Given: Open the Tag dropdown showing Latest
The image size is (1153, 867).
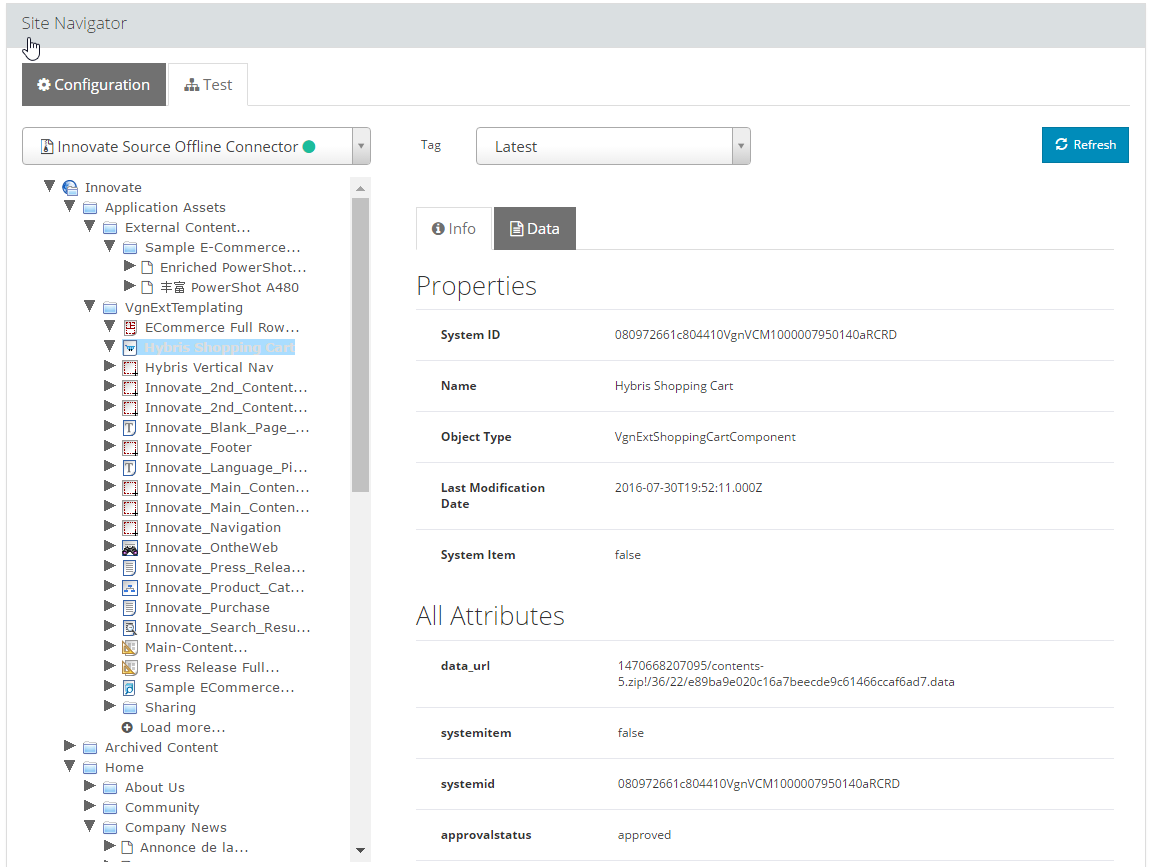Looking at the screenshot, I should (x=613, y=146).
